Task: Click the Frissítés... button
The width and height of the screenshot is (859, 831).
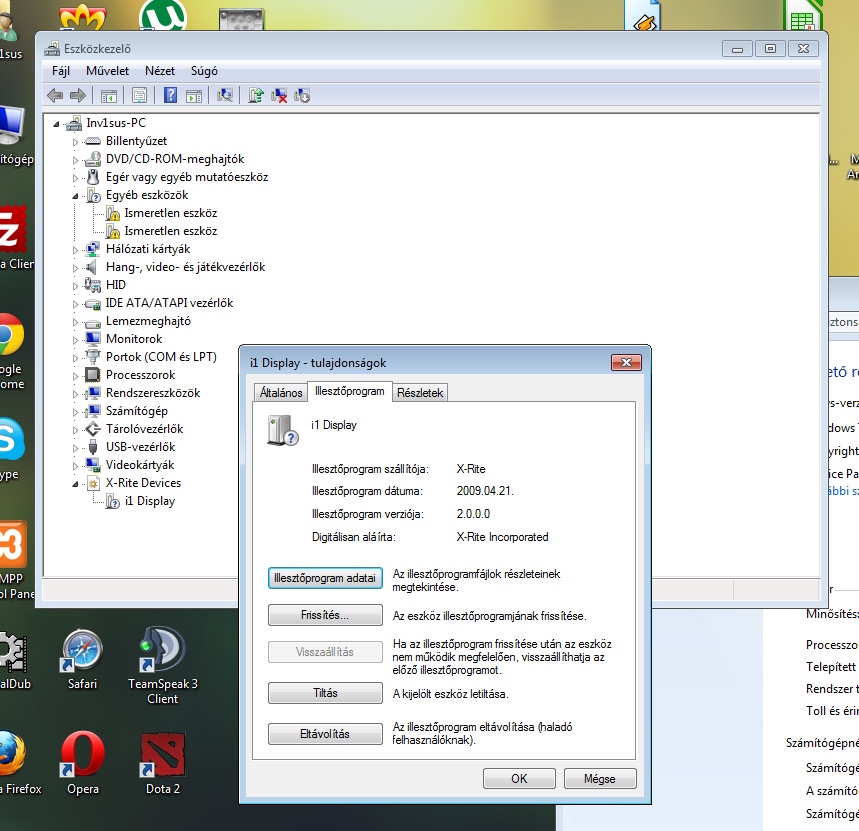Action: tap(325, 615)
